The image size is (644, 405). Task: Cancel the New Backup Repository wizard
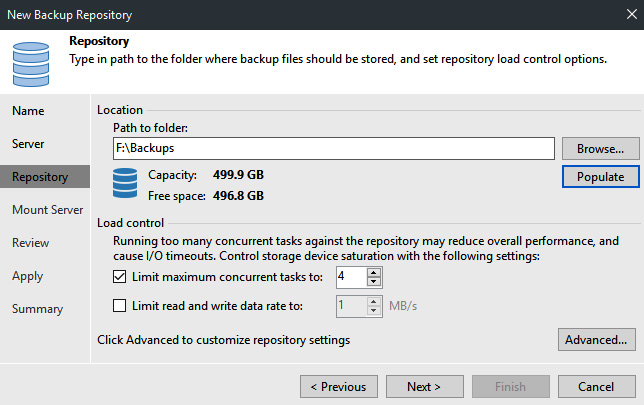pyautogui.click(x=596, y=387)
